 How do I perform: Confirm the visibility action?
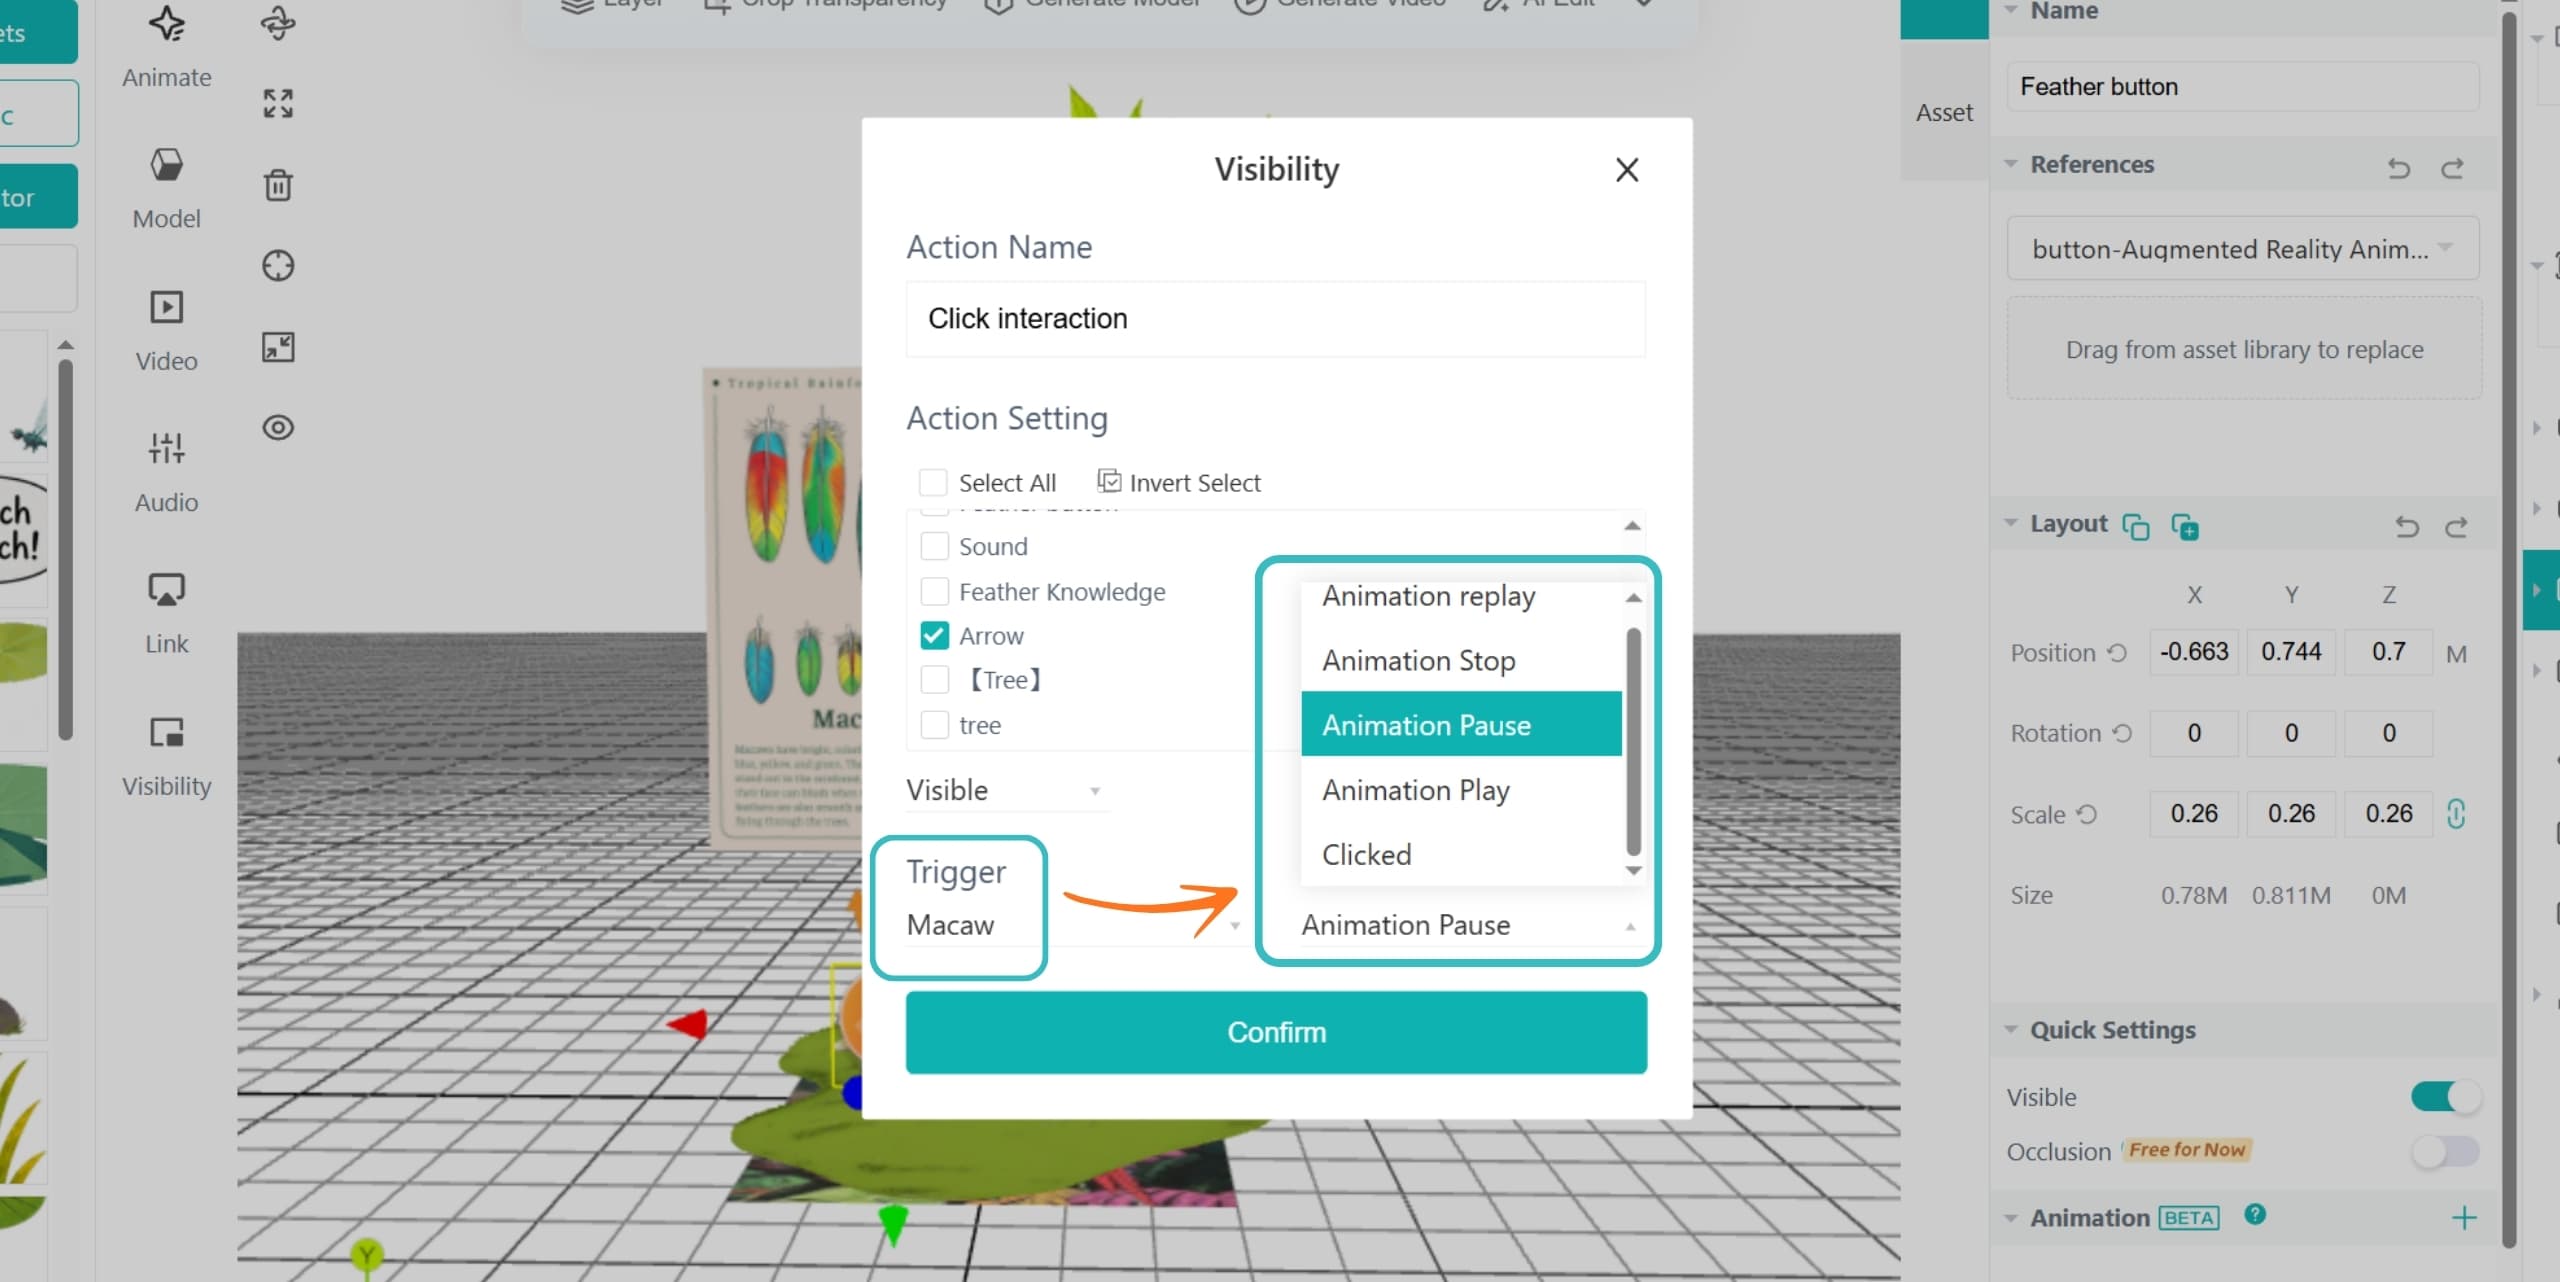[x=1276, y=1032]
